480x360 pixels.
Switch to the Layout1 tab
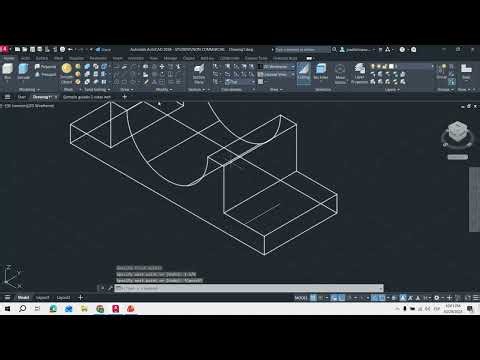[x=42, y=297]
